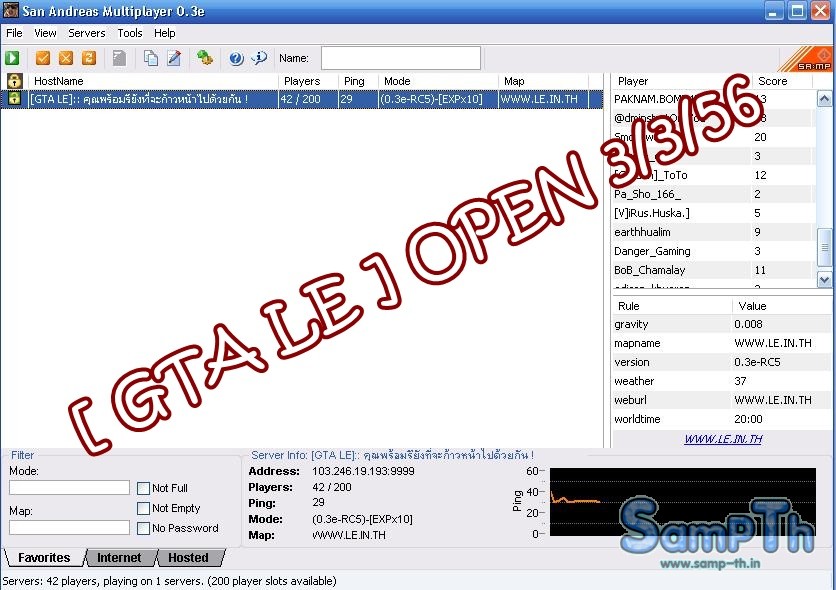Click the lock icon on the GTA LE row
This screenshot has height=590, width=836.
(14, 99)
